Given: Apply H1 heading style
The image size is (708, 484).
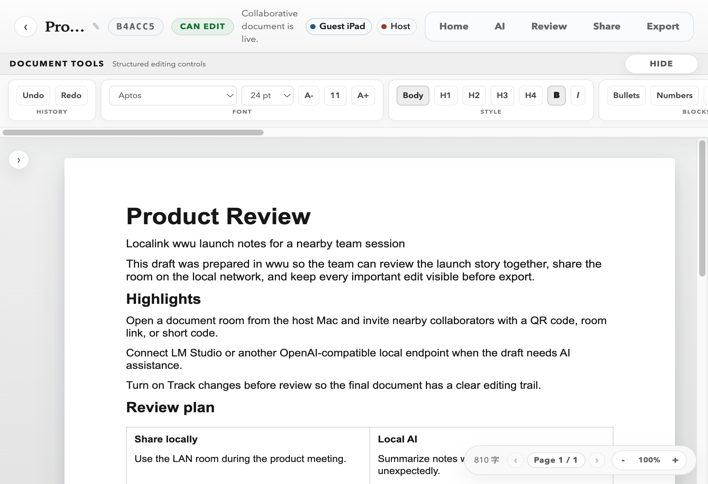Looking at the screenshot, I should [x=445, y=95].
